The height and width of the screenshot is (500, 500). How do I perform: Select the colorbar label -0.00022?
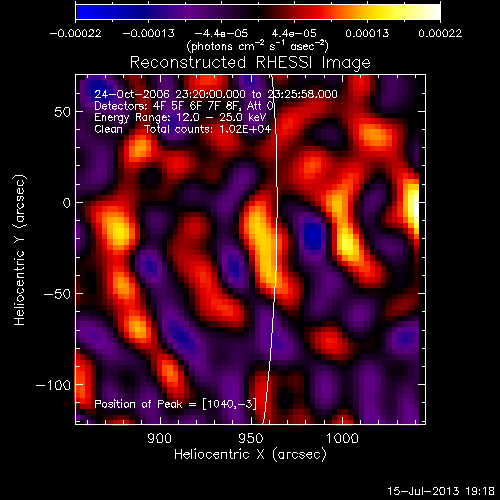click(75, 33)
